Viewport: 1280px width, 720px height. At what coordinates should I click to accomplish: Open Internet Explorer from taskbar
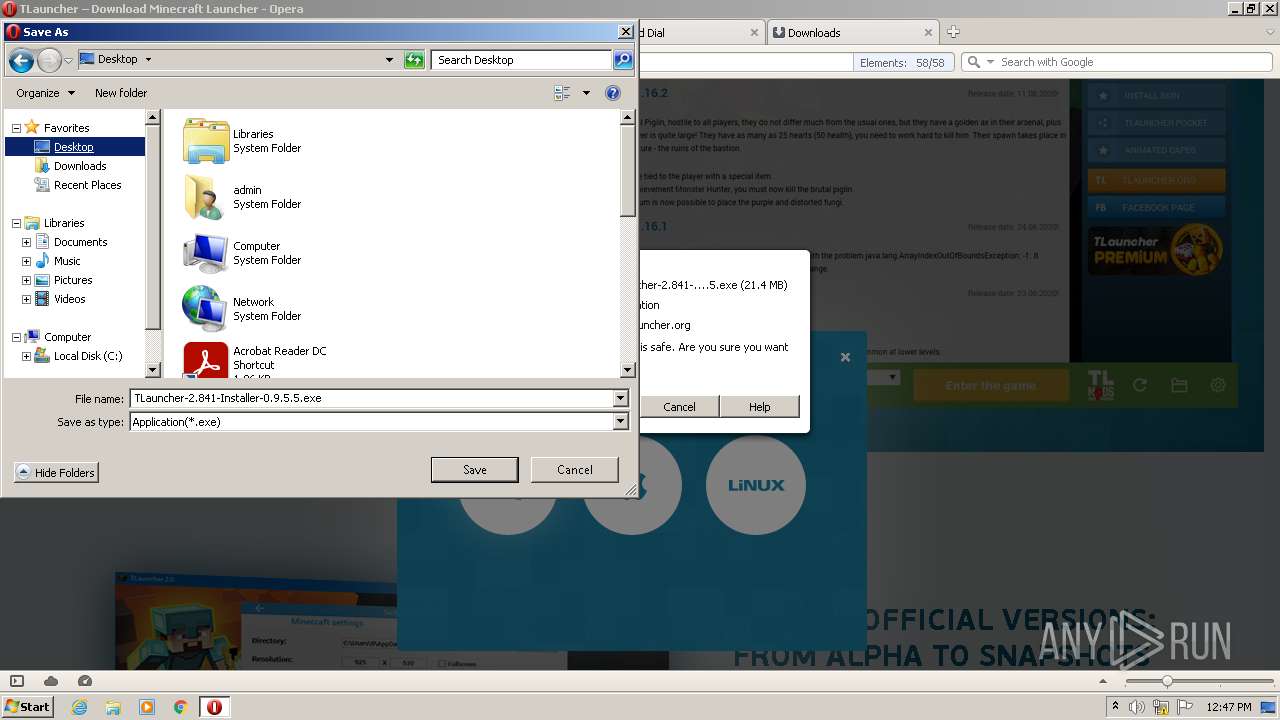[80, 707]
